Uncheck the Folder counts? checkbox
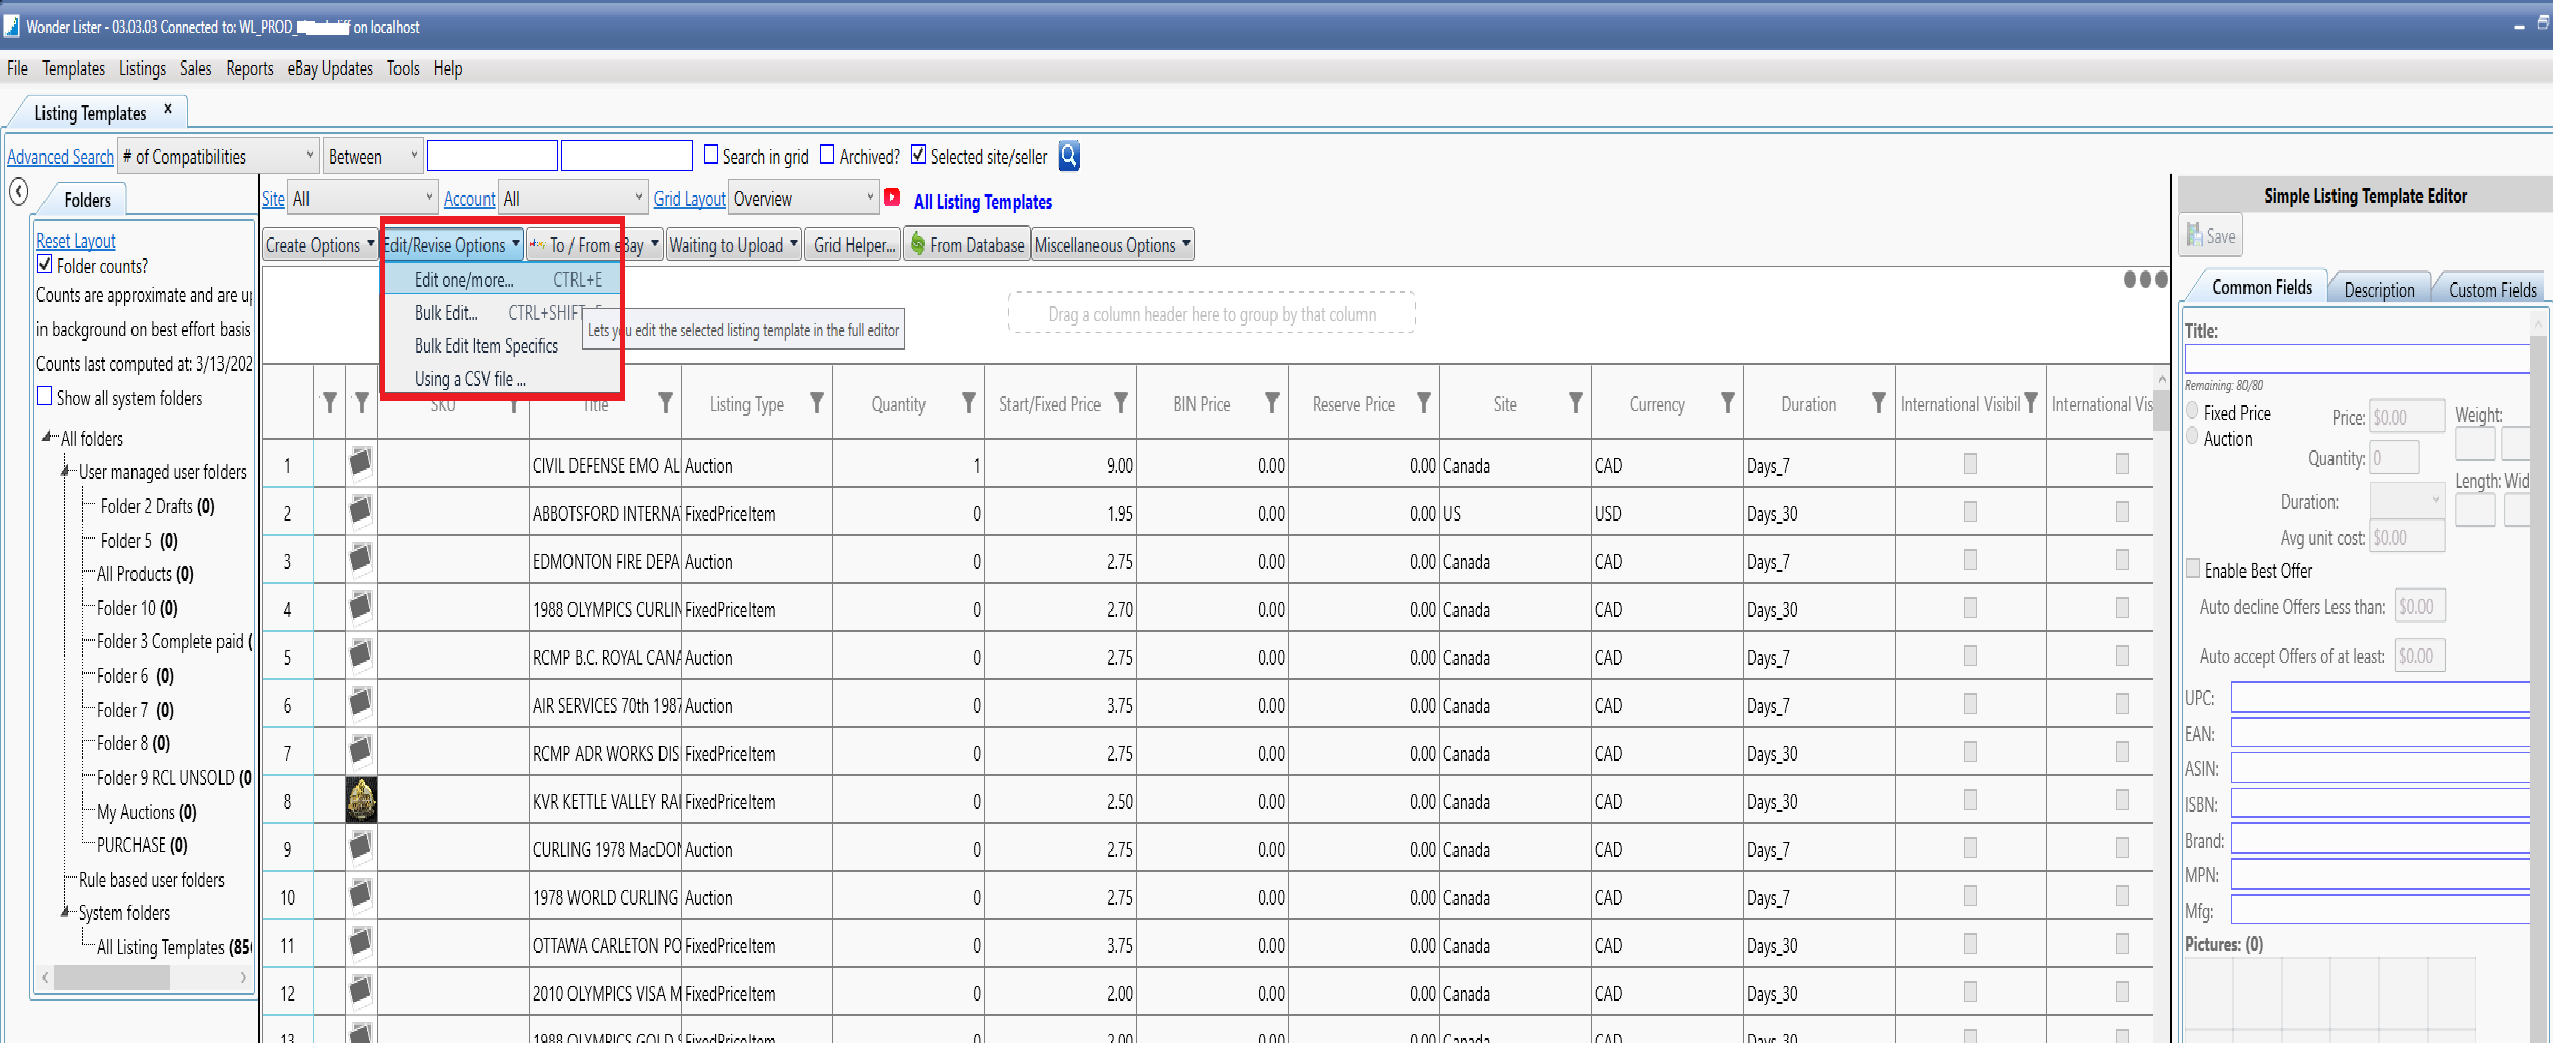Screen dimensions: 2553x1043 (45, 264)
